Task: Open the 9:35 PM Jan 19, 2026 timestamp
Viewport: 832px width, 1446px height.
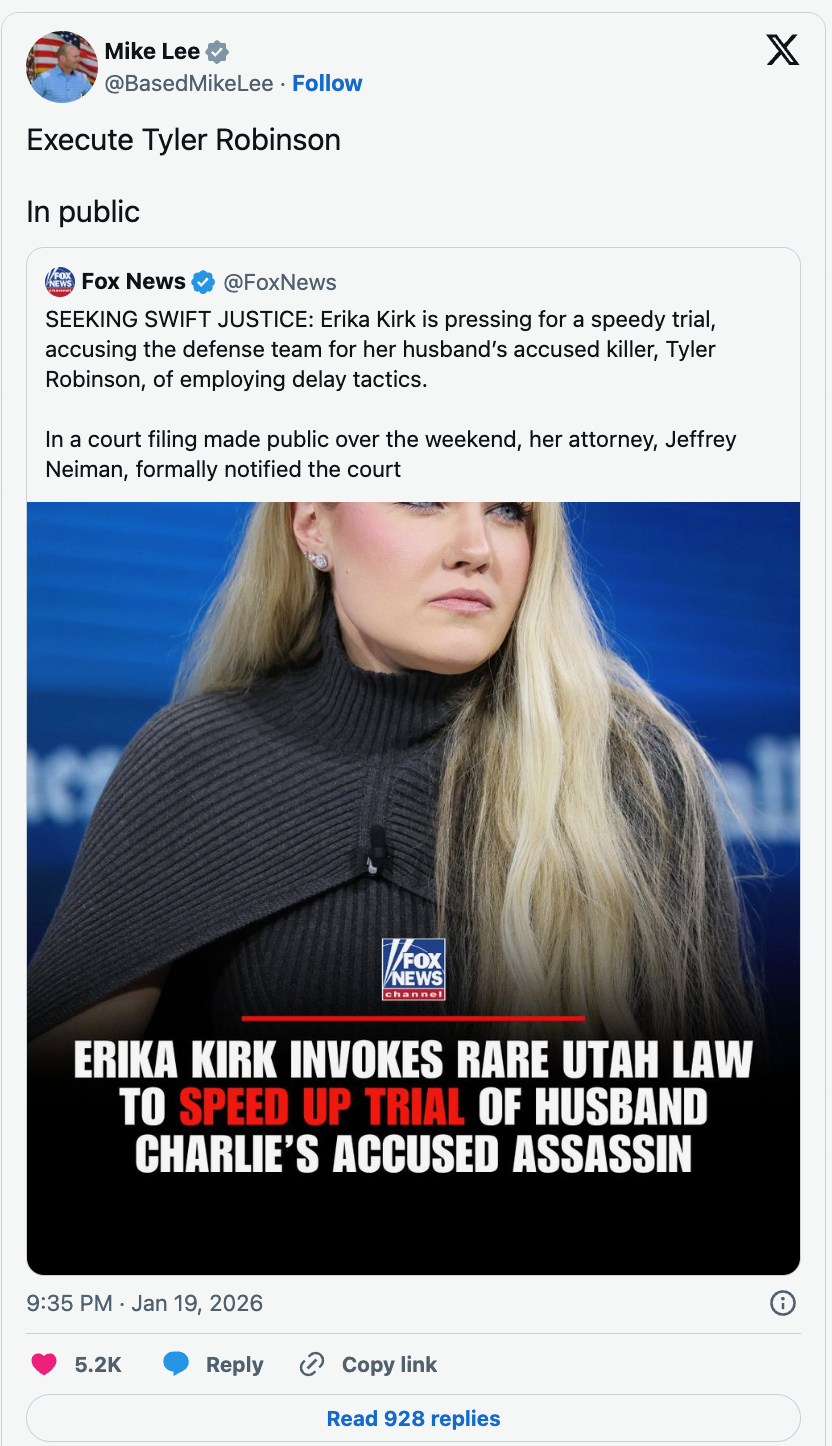Action: click(x=145, y=1303)
